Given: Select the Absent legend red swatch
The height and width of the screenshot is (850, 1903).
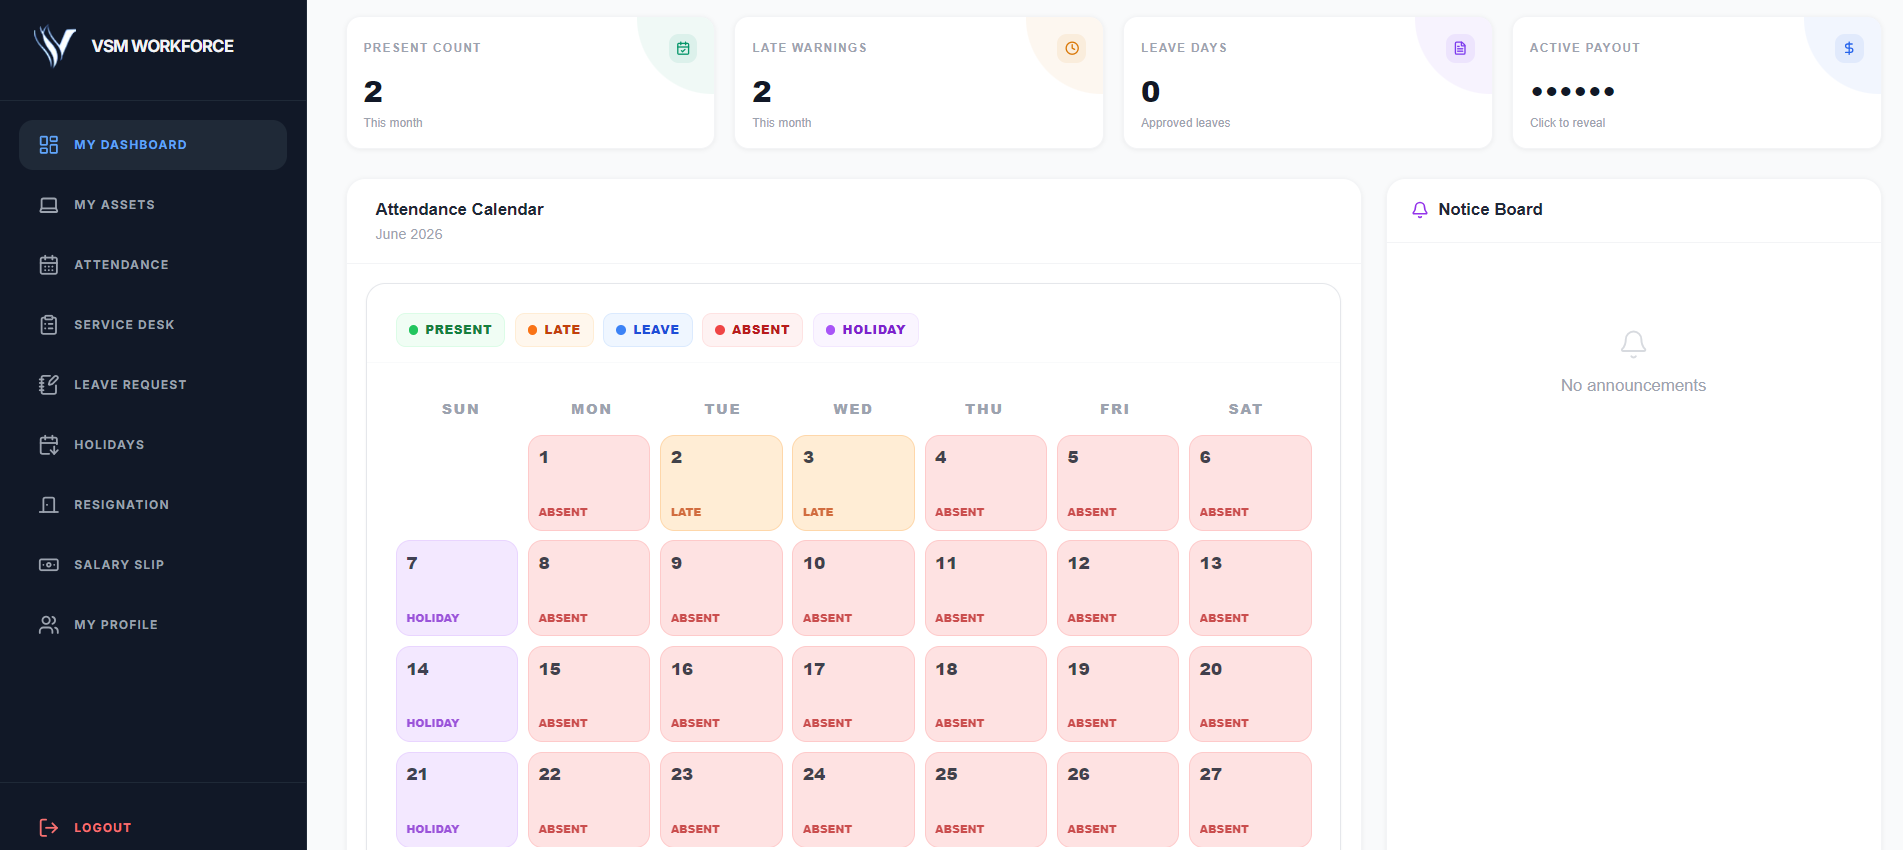Looking at the screenshot, I should coord(720,330).
